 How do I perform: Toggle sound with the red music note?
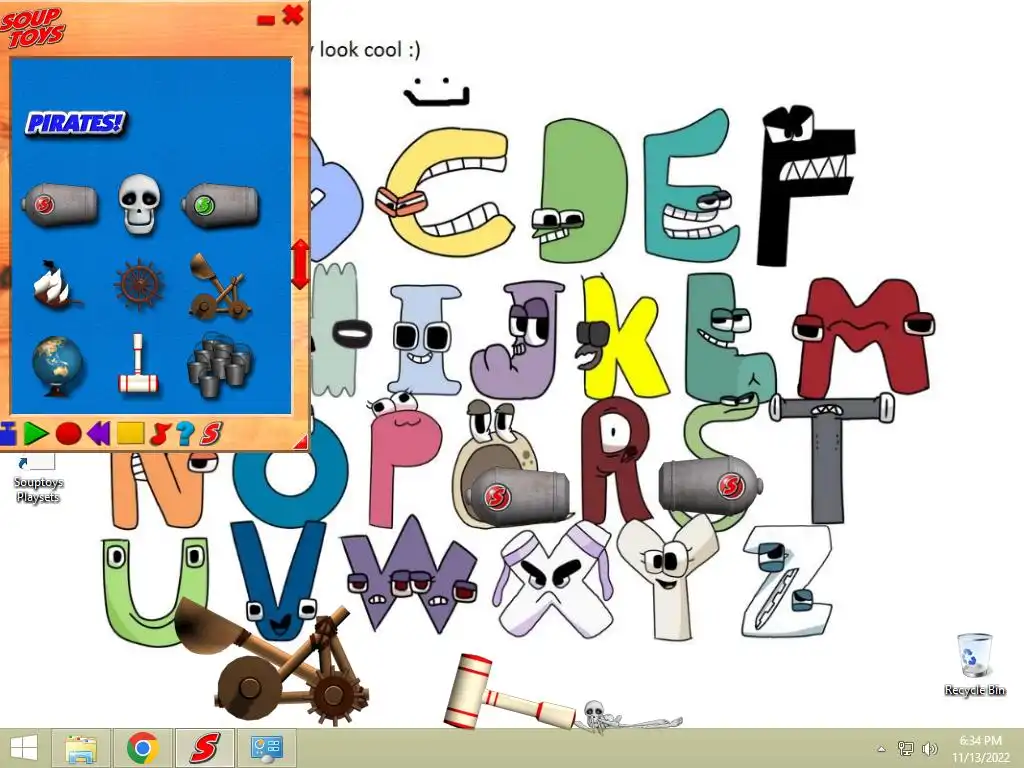pos(159,434)
